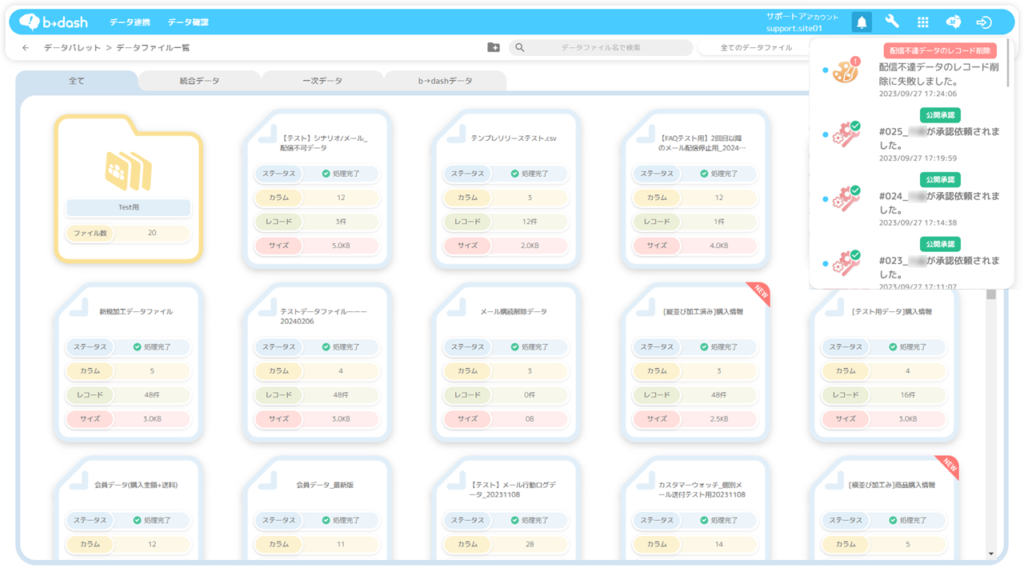Click the new folder icon
1024x576 pixels.
point(493,48)
